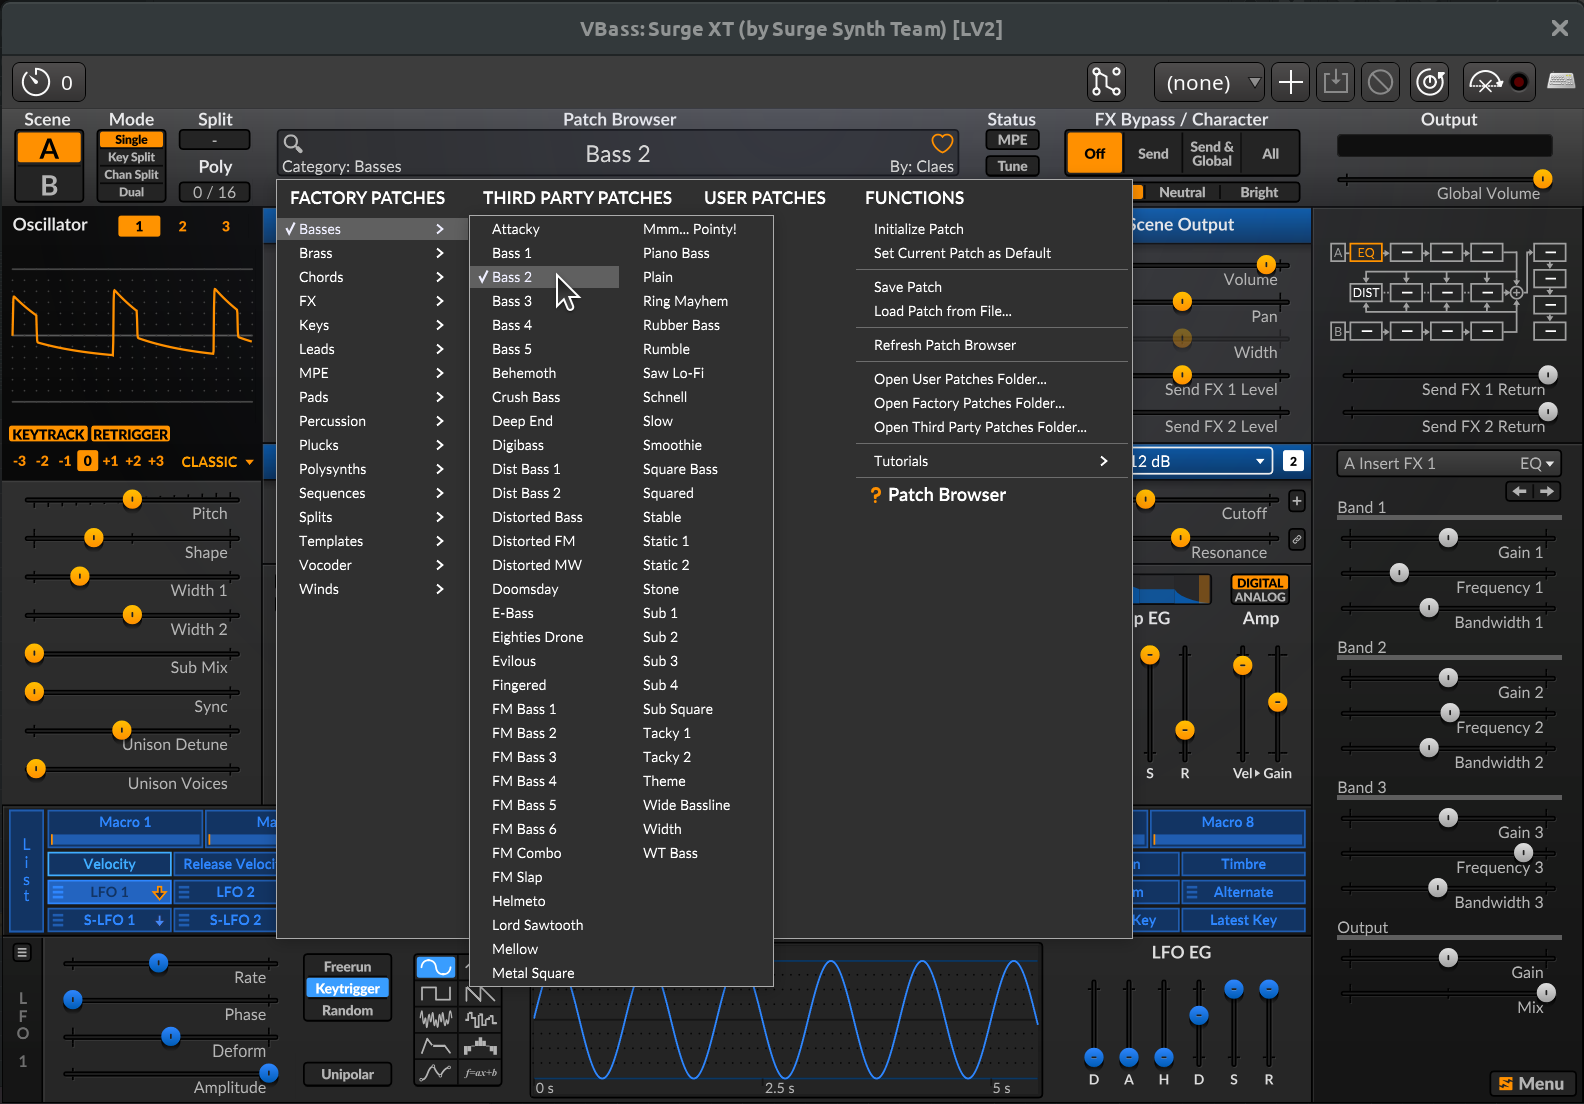Expand the Brass category submenu
Viewport: 1584px width, 1104px height.
tap(372, 253)
